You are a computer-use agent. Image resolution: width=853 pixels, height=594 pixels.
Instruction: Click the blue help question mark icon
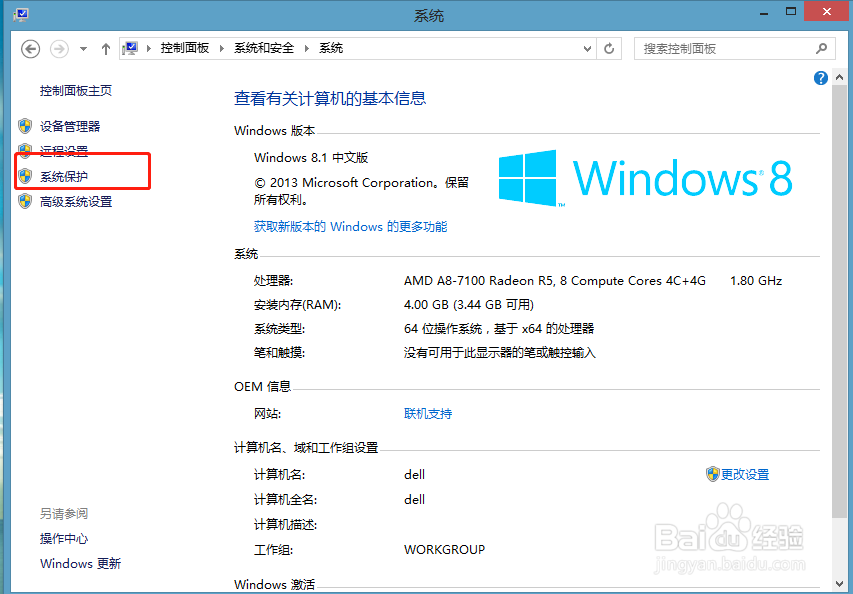pos(820,78)
